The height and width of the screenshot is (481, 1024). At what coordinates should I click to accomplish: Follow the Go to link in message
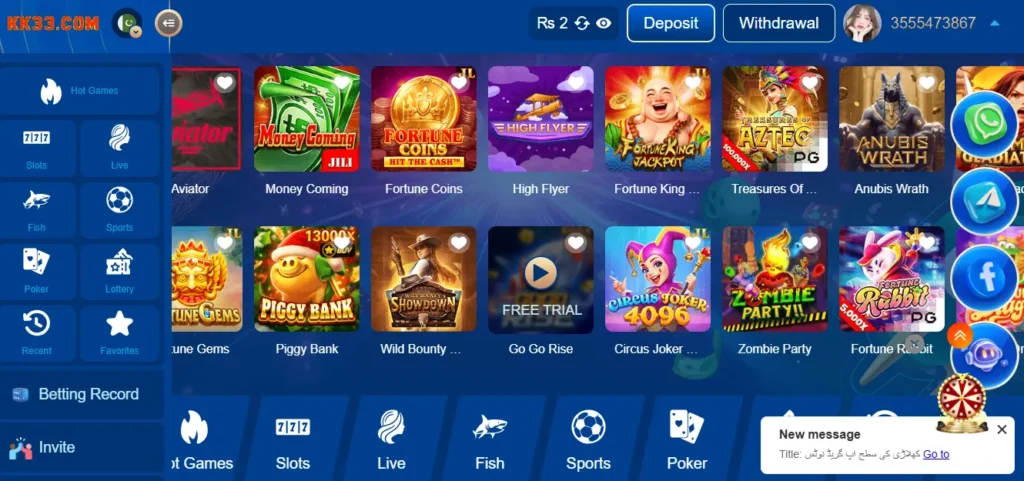(x=936, y=454)
